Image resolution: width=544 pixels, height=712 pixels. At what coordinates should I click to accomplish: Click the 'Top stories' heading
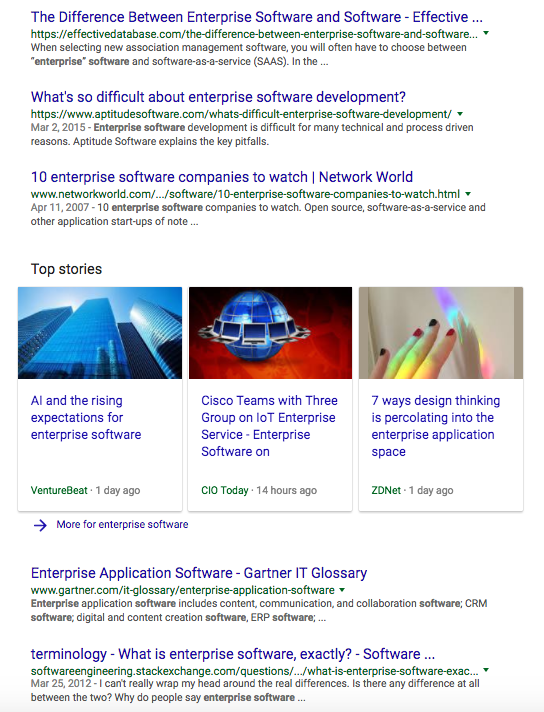click(x=66, y=269)
